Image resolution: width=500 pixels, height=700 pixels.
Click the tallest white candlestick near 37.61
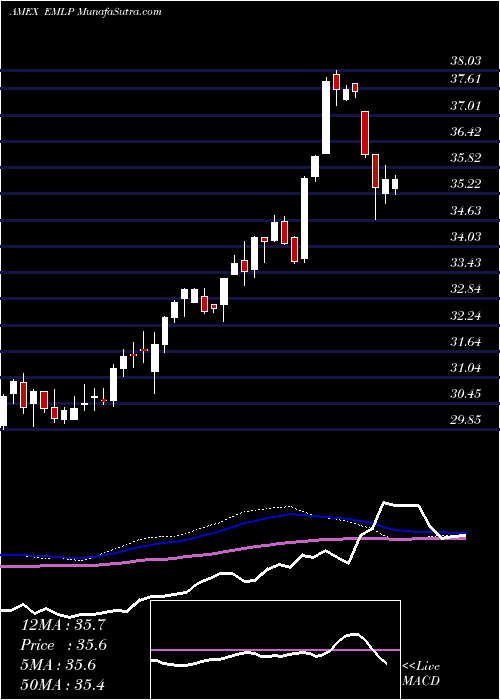326,117
